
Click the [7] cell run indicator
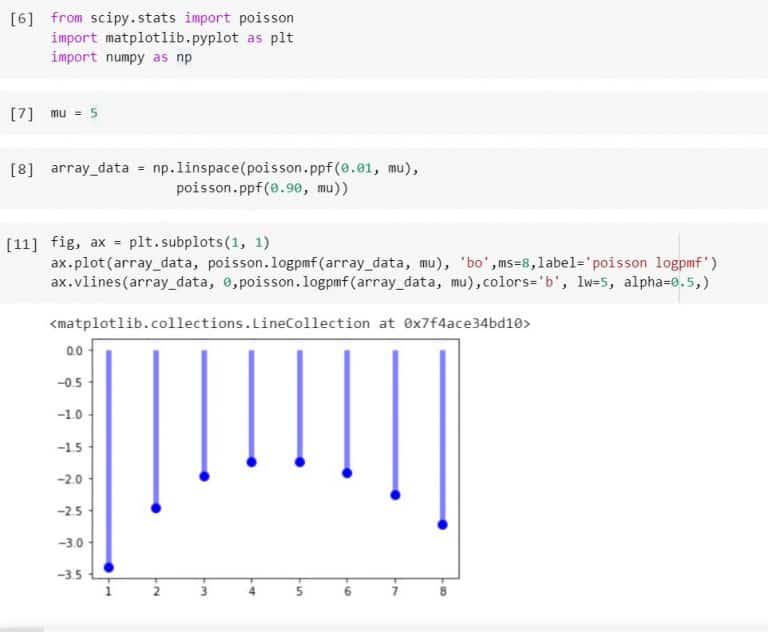(x=22, y=114)
